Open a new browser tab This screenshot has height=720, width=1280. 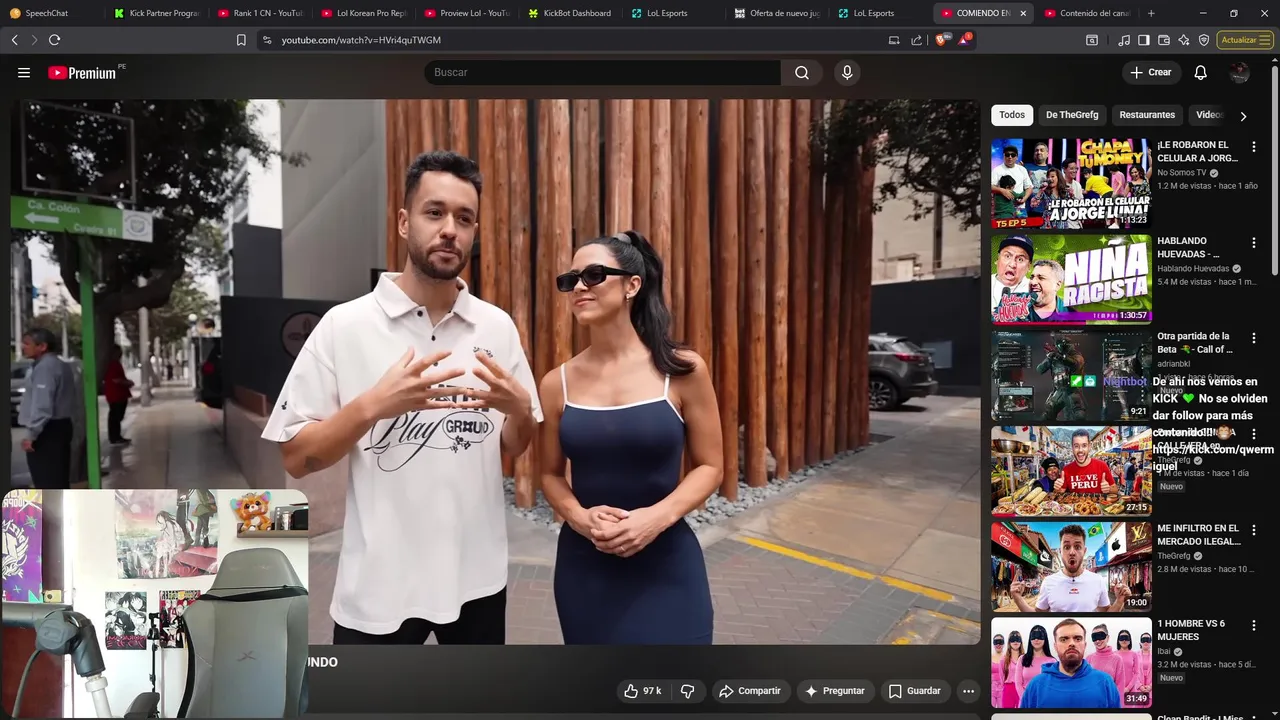click(1151, 13)
